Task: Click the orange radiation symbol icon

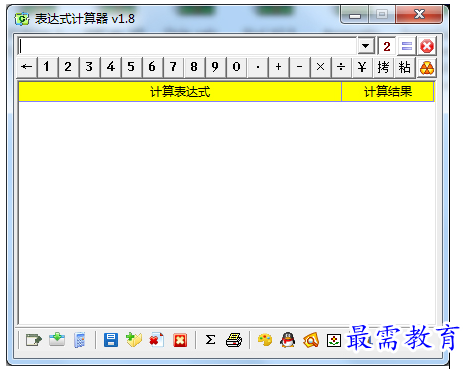Action: point(427,68)
